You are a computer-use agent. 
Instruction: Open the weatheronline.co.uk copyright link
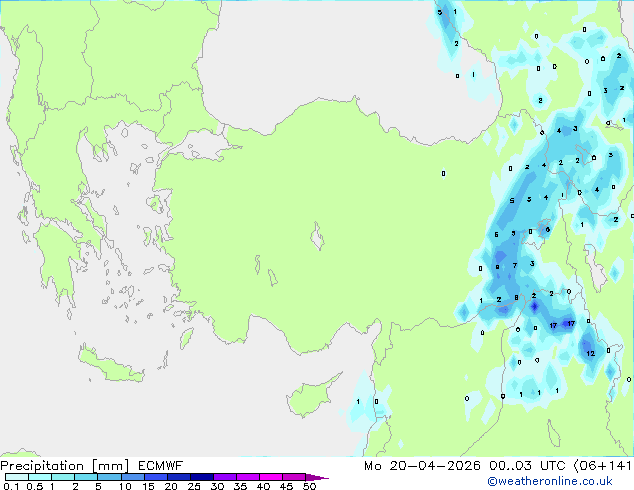click(550, 481)
